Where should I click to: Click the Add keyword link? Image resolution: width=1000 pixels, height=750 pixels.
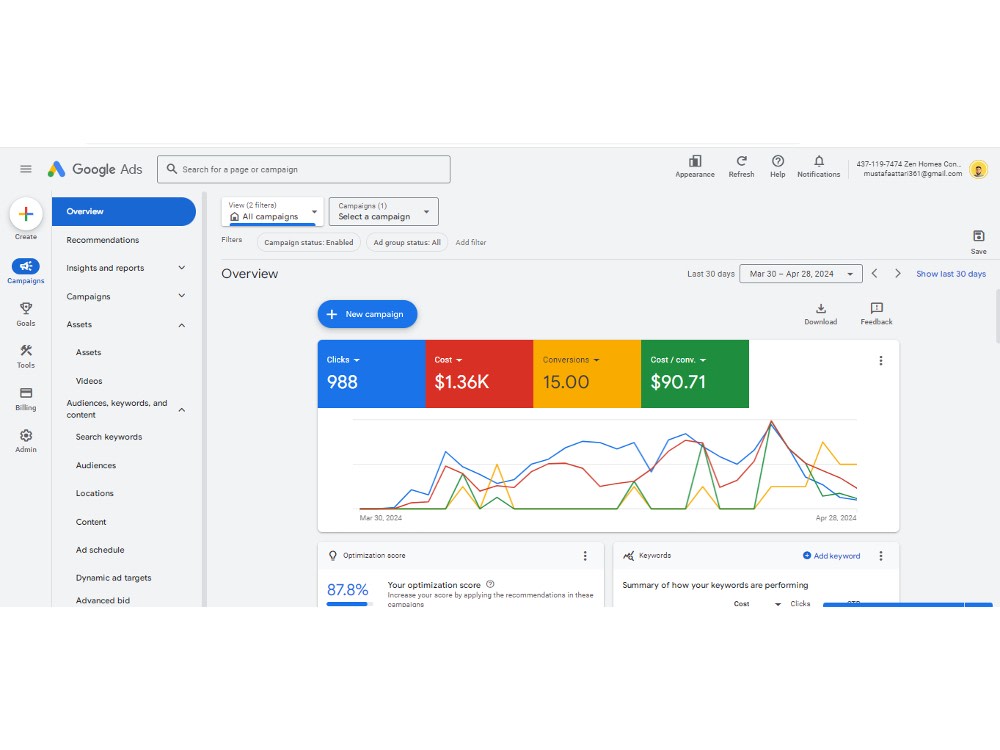click(x=832, y=556)
